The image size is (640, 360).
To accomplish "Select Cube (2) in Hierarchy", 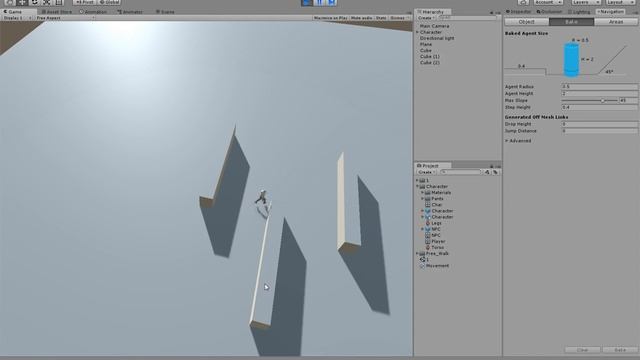I will click(x=430, y=63).
